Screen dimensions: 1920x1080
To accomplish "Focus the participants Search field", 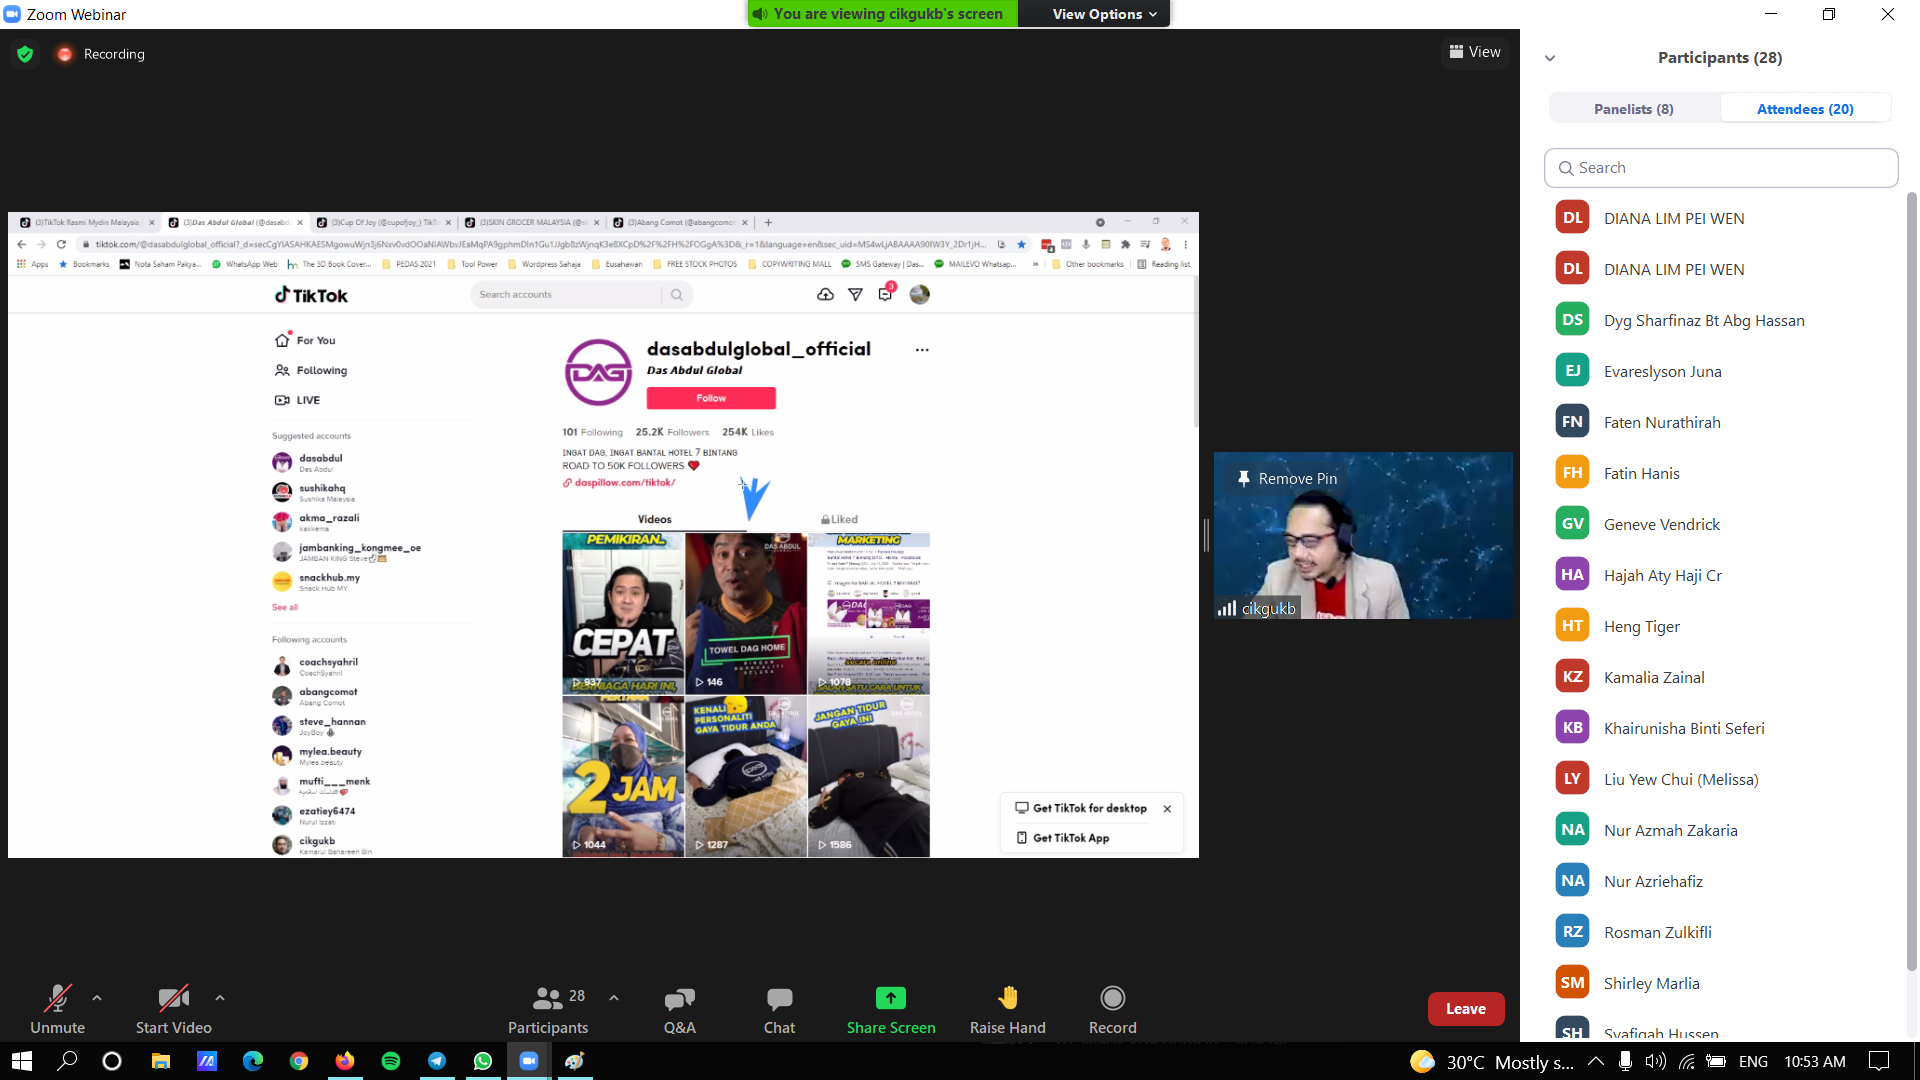I will 1720,168.
